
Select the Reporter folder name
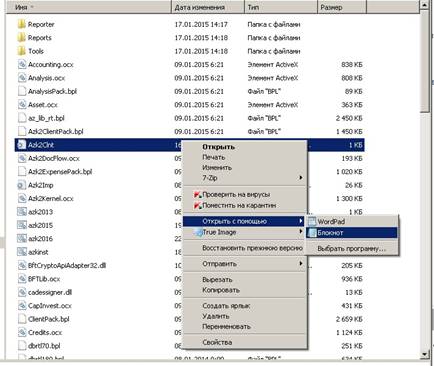(41, 24)
